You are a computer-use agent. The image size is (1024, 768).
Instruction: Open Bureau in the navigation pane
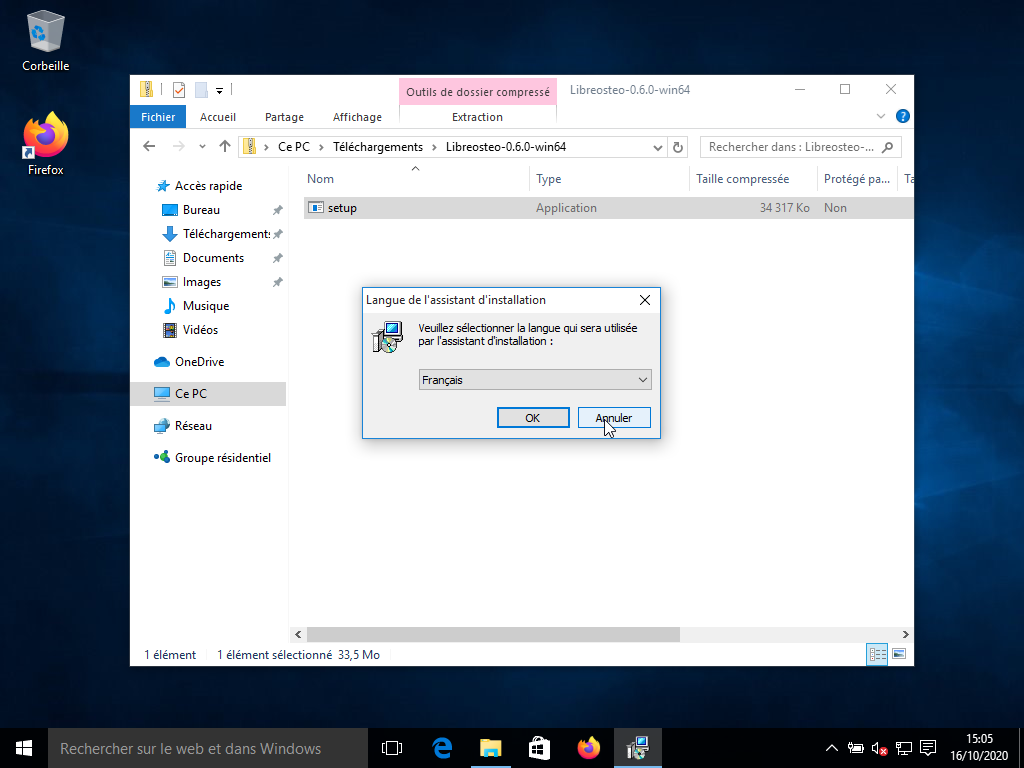pos(201,210)
